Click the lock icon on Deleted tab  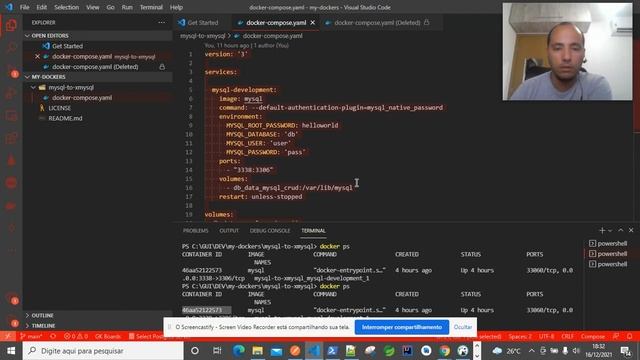pyautogui.click(x=427, y=22)
